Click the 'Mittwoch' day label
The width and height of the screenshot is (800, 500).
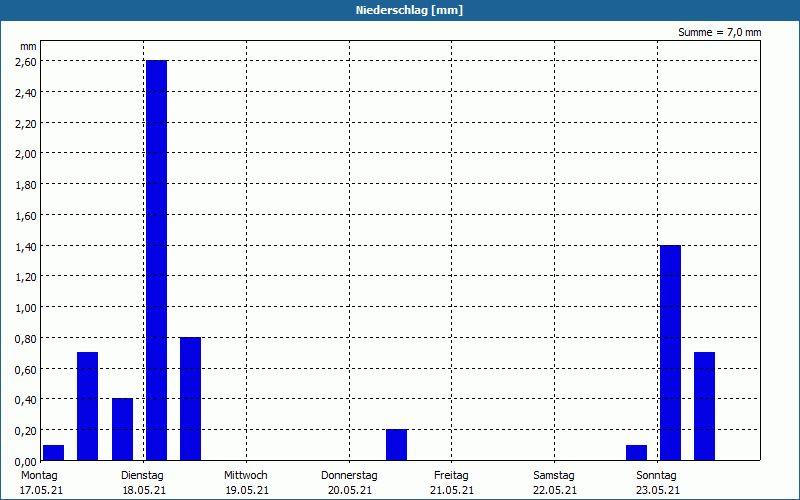point(245,475)
